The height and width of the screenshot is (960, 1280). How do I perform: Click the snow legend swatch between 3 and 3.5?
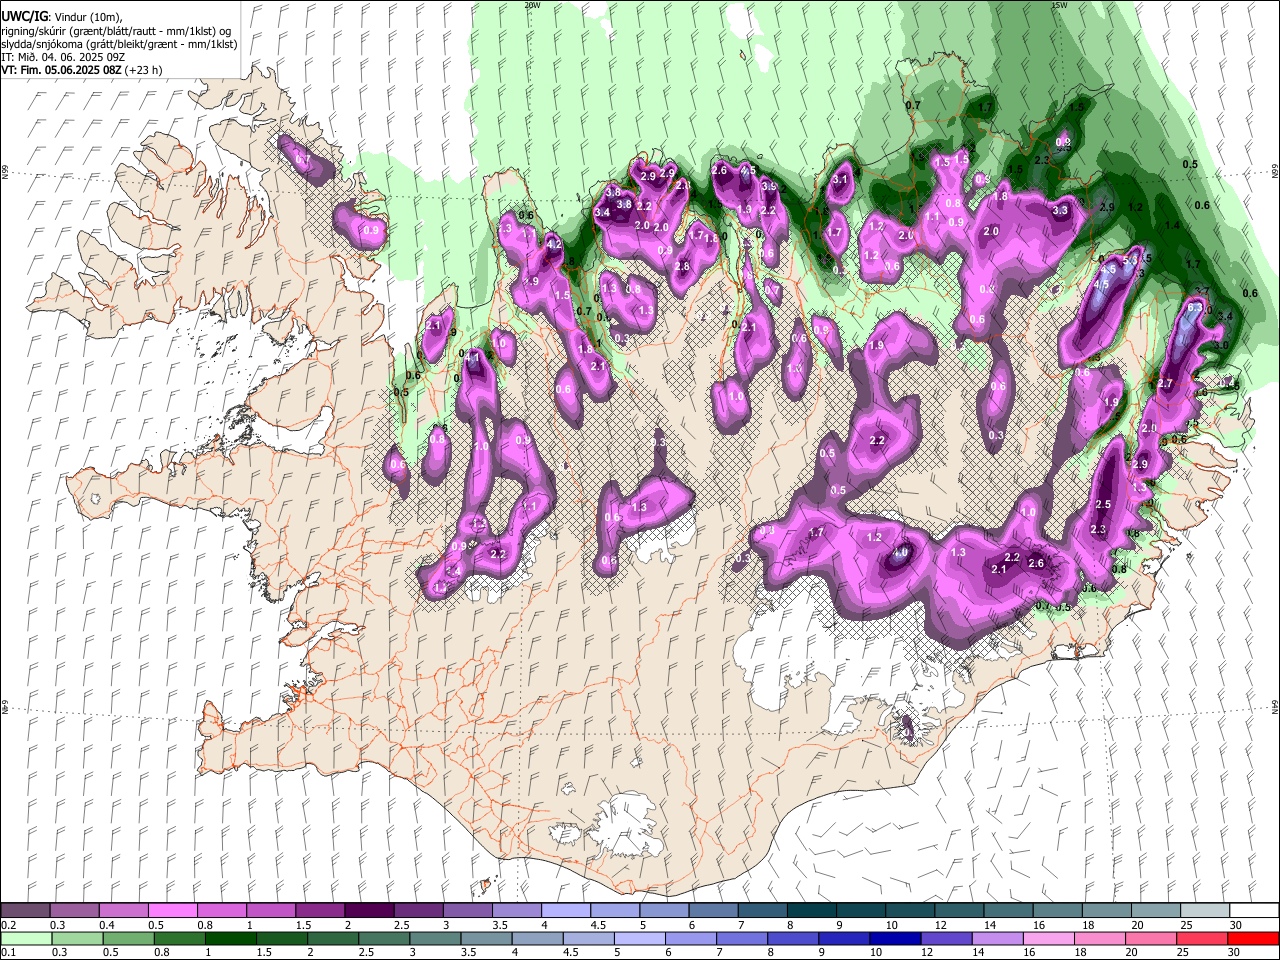(x=467, y=910)
